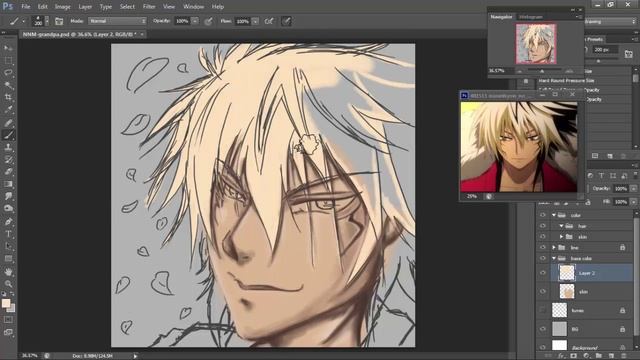Expand the skin layer group
This screenshot has width=640, height=360.
pyautogui.click(x=561, y=237)
